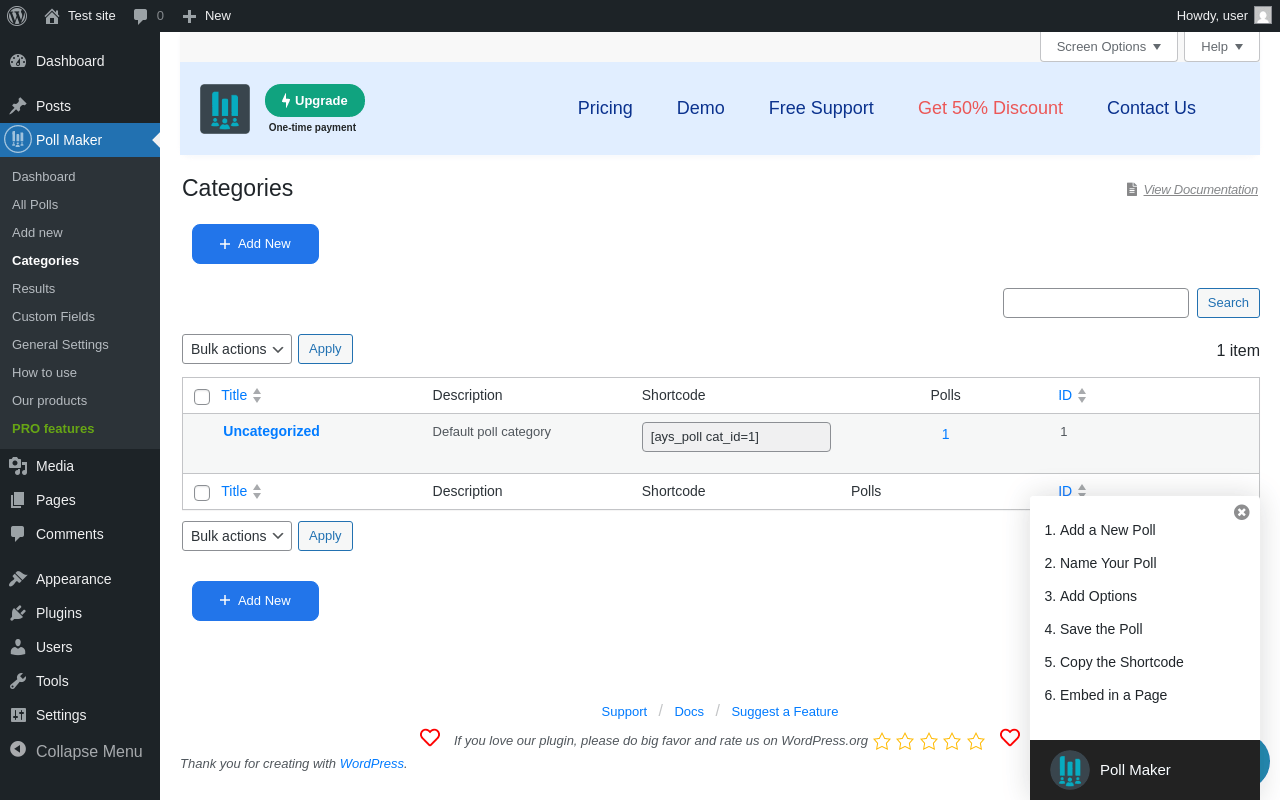Click the user avatar in the admin bar

pyautogui.click(x=1263, y=16)
